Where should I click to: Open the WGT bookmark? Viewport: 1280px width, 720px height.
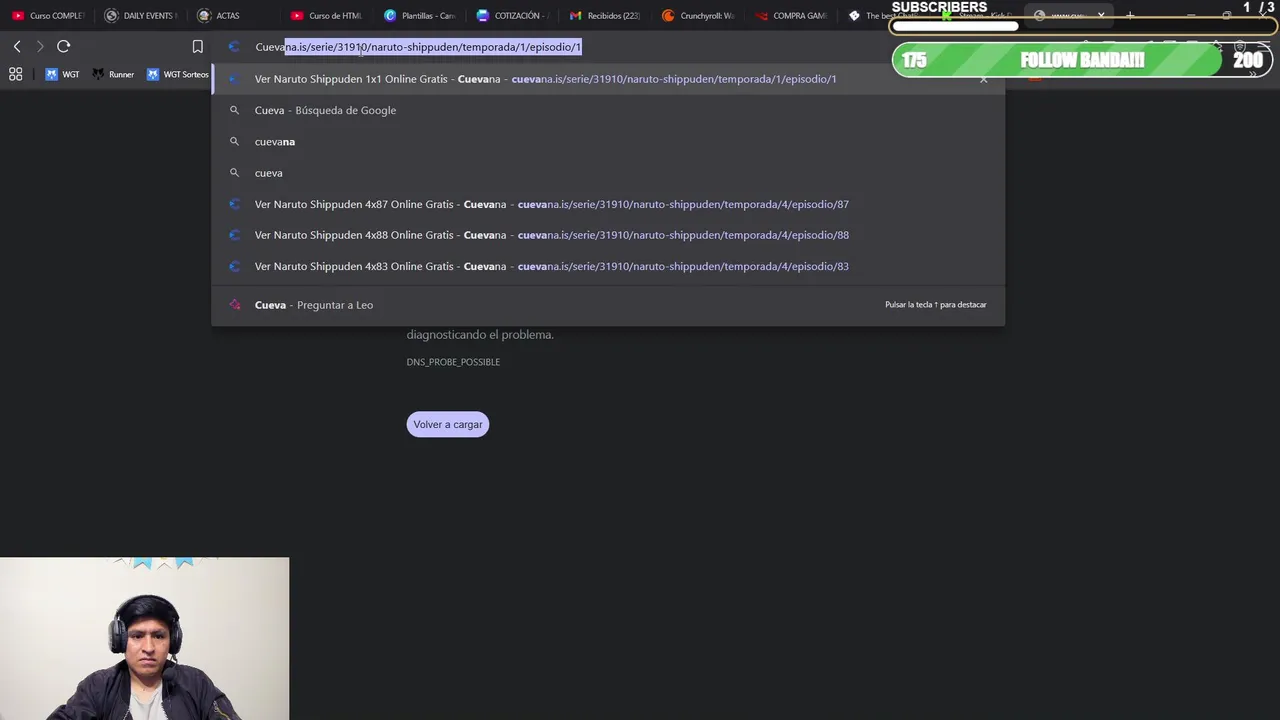62,74
